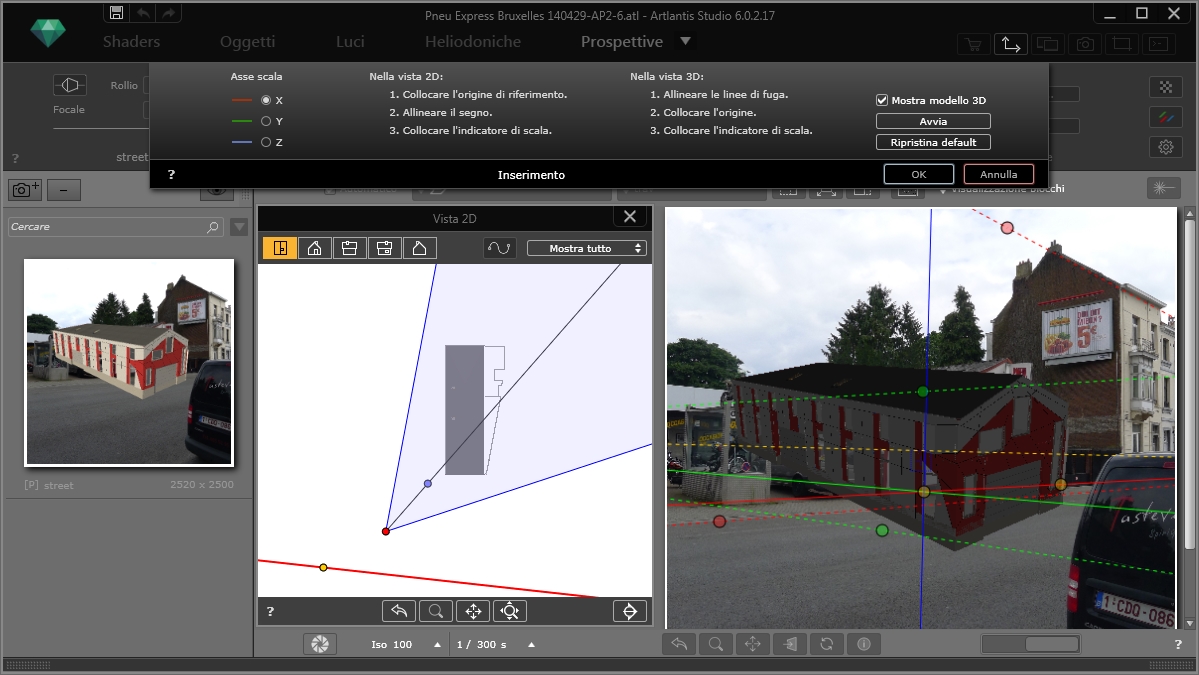This screenshot has width=1199, height=675.
Task: Click the green Artlantis gem logo
Action: (47, 33)
